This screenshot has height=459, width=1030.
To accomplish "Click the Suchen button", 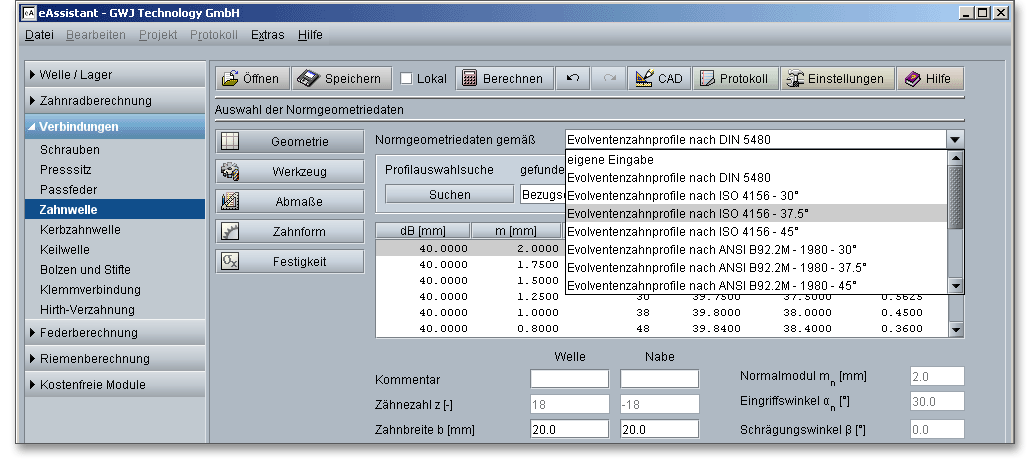I will pos(449,195).
